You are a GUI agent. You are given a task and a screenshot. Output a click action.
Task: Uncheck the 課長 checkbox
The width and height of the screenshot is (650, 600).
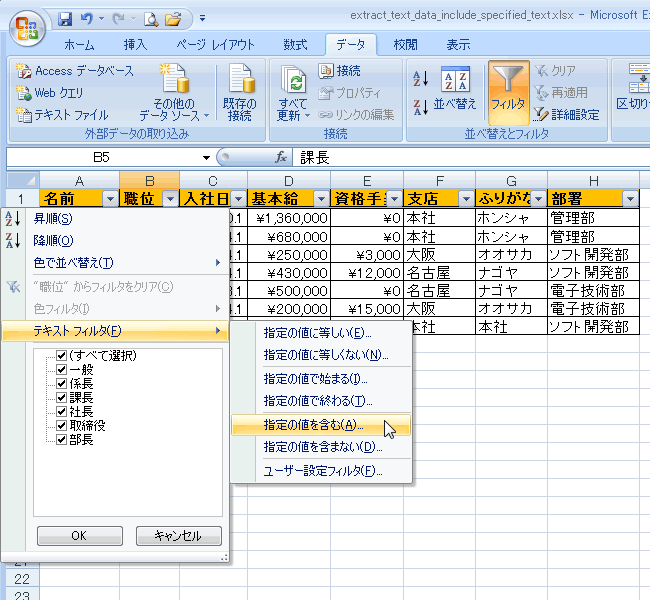tap(61, 398)
